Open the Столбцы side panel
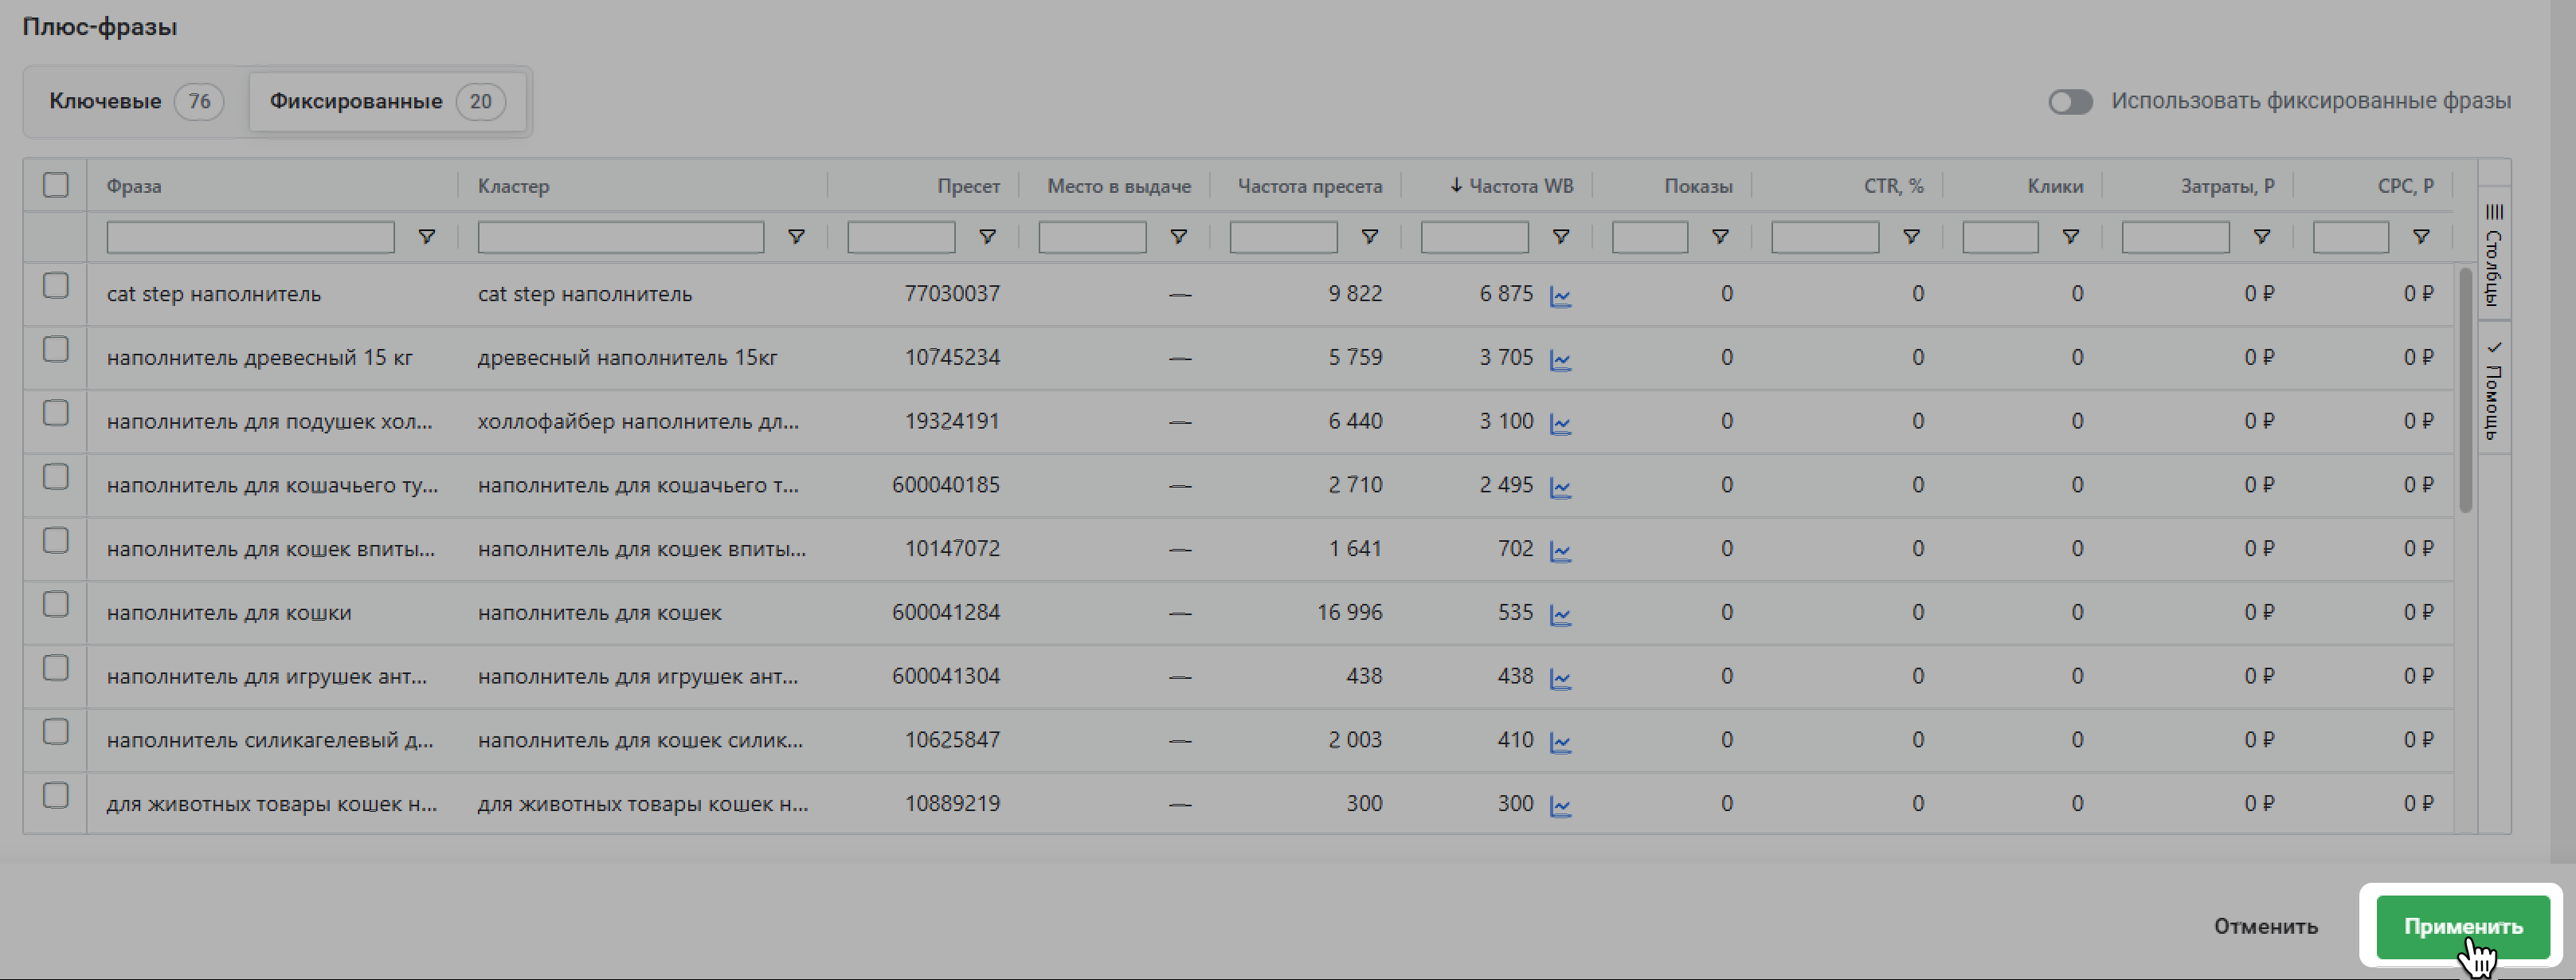 [2494, 254]
